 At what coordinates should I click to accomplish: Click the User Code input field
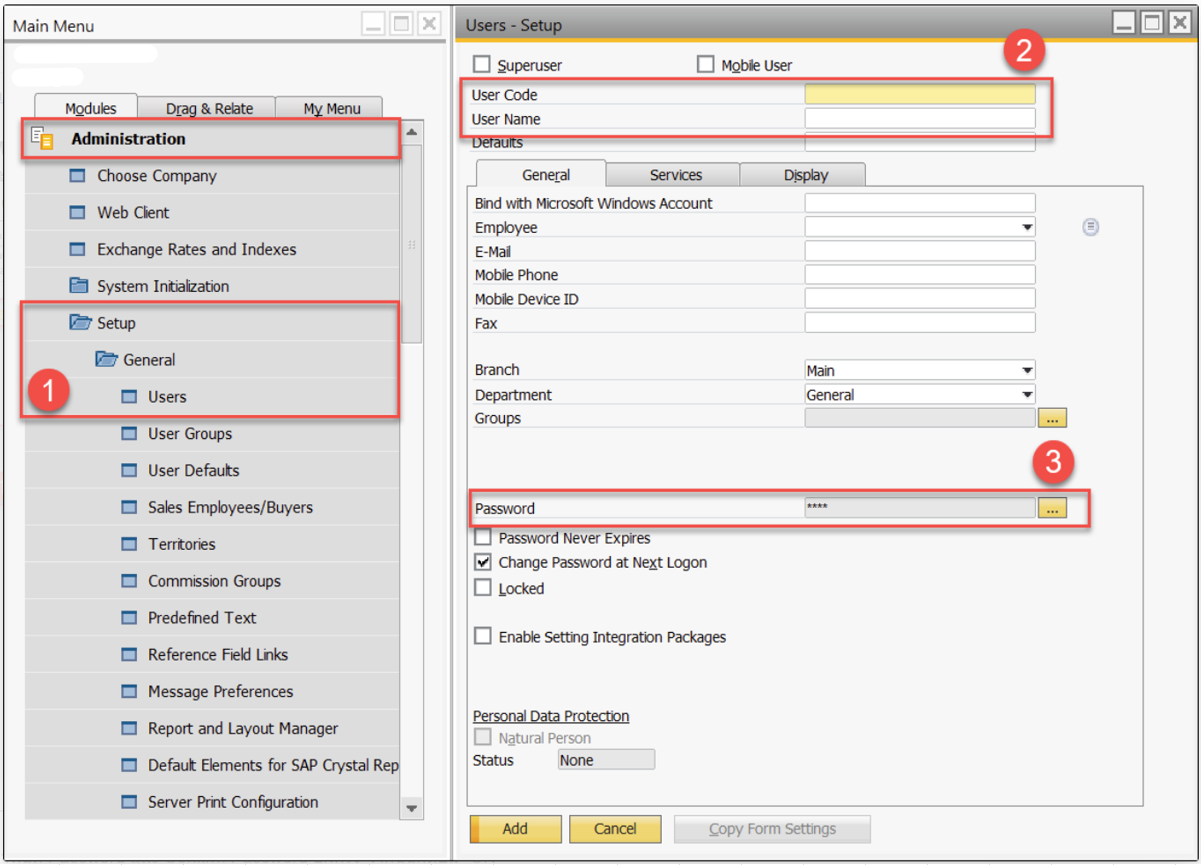point(920,95)
